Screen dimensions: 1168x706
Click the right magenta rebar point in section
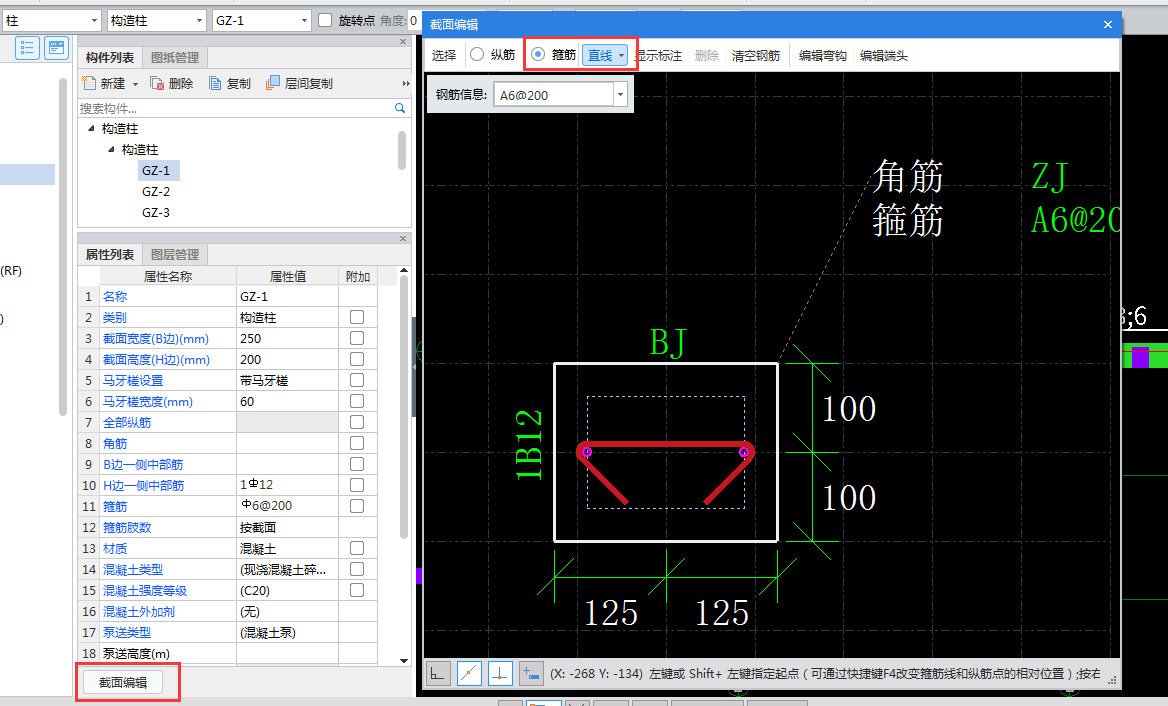pyautogui.click(x=743, y=452)
